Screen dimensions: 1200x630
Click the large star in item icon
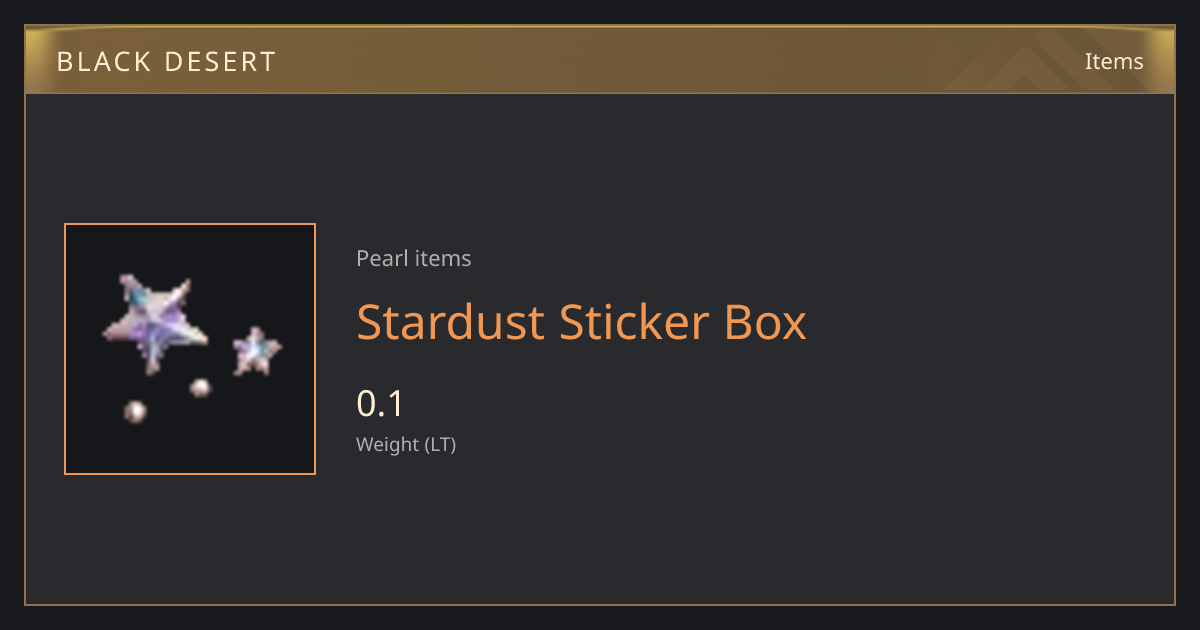[x=155, y=324]
